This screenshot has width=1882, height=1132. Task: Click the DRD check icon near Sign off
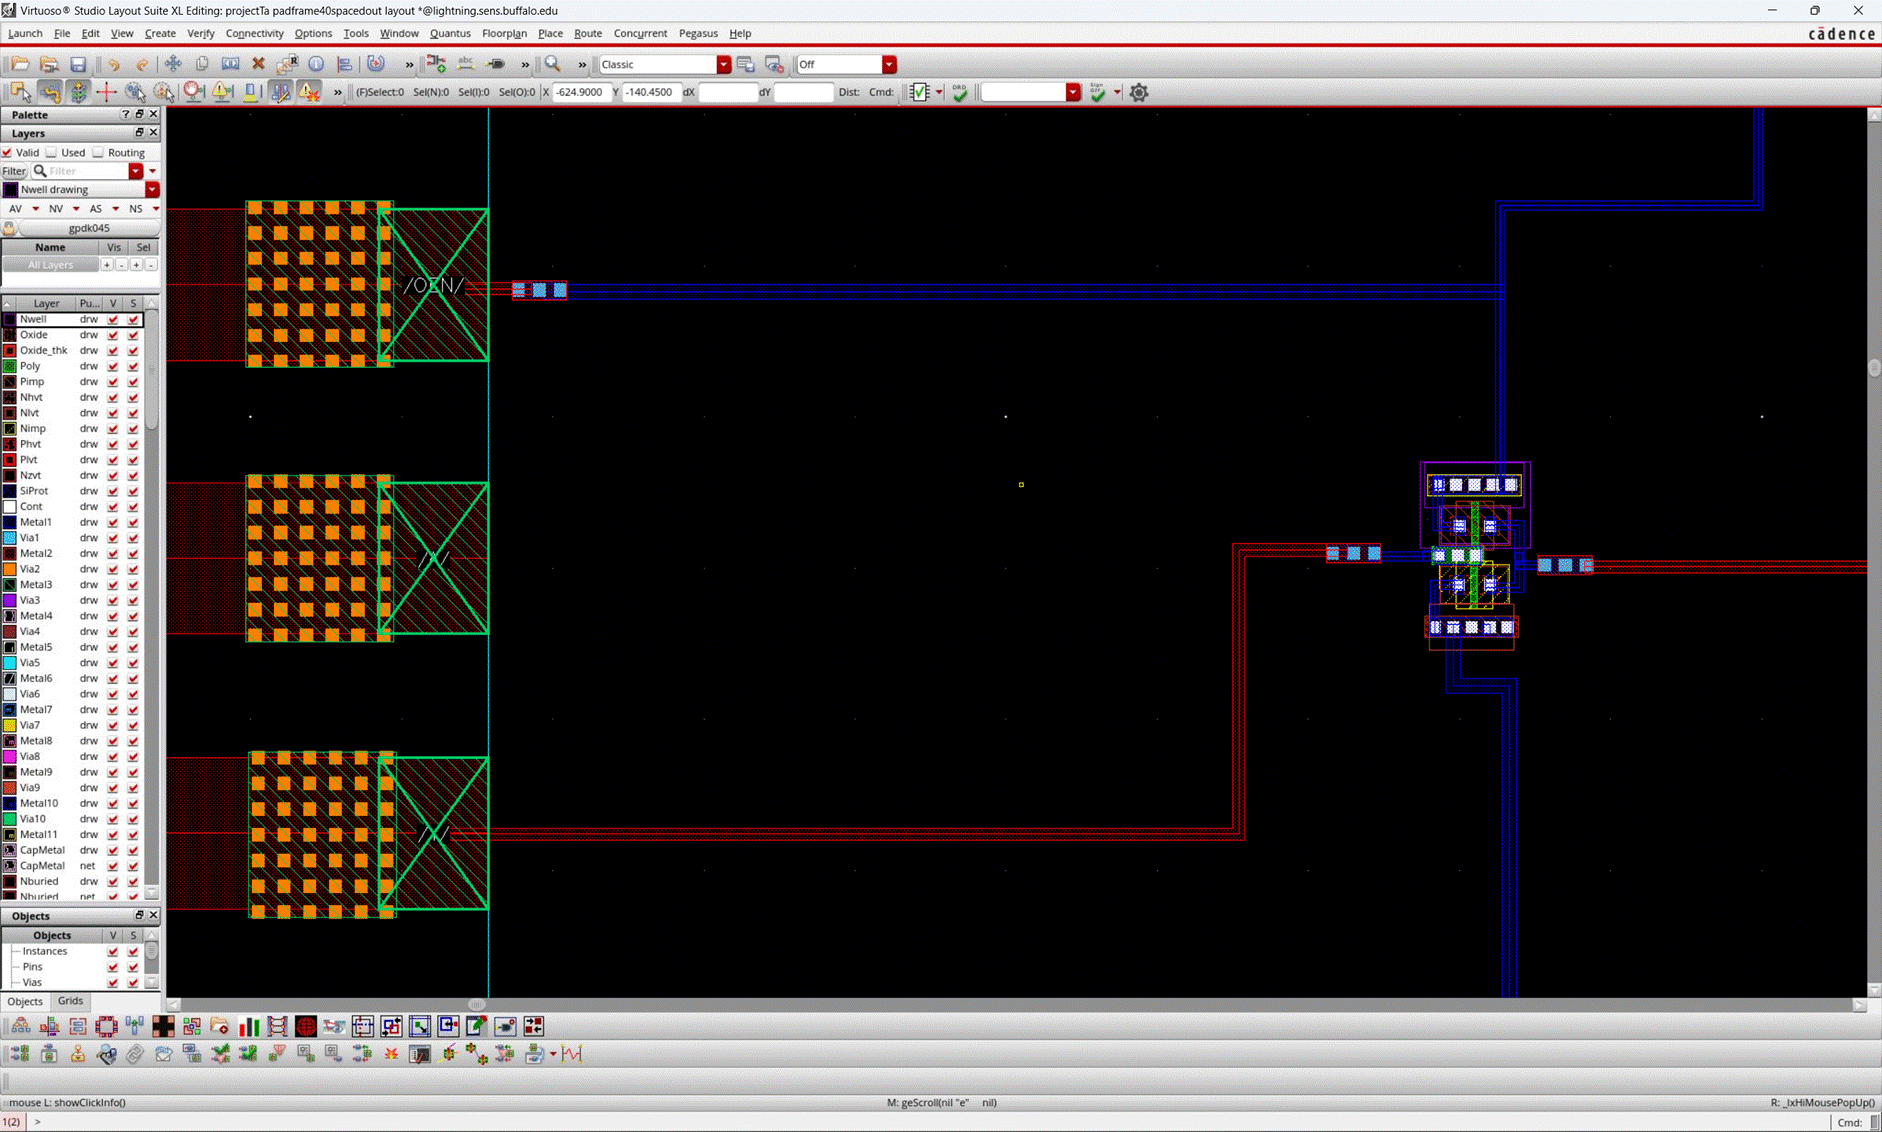pyautogui.click(x=960, y=91)
